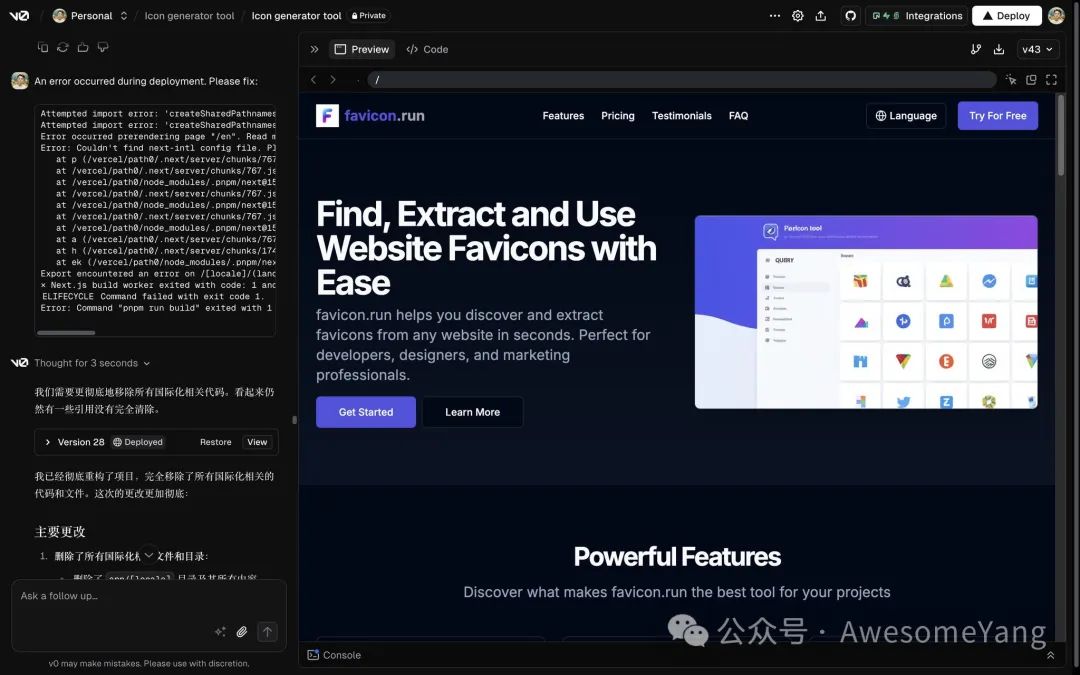The height and width of the screenshot is (675, 1080).
Task: Restore Version 28
Action: (x=216, y=442)
